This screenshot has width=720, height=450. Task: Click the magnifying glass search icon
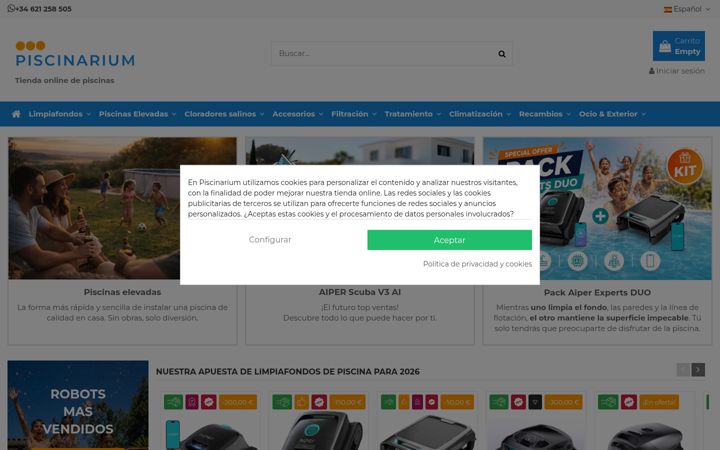coord(502,54)
